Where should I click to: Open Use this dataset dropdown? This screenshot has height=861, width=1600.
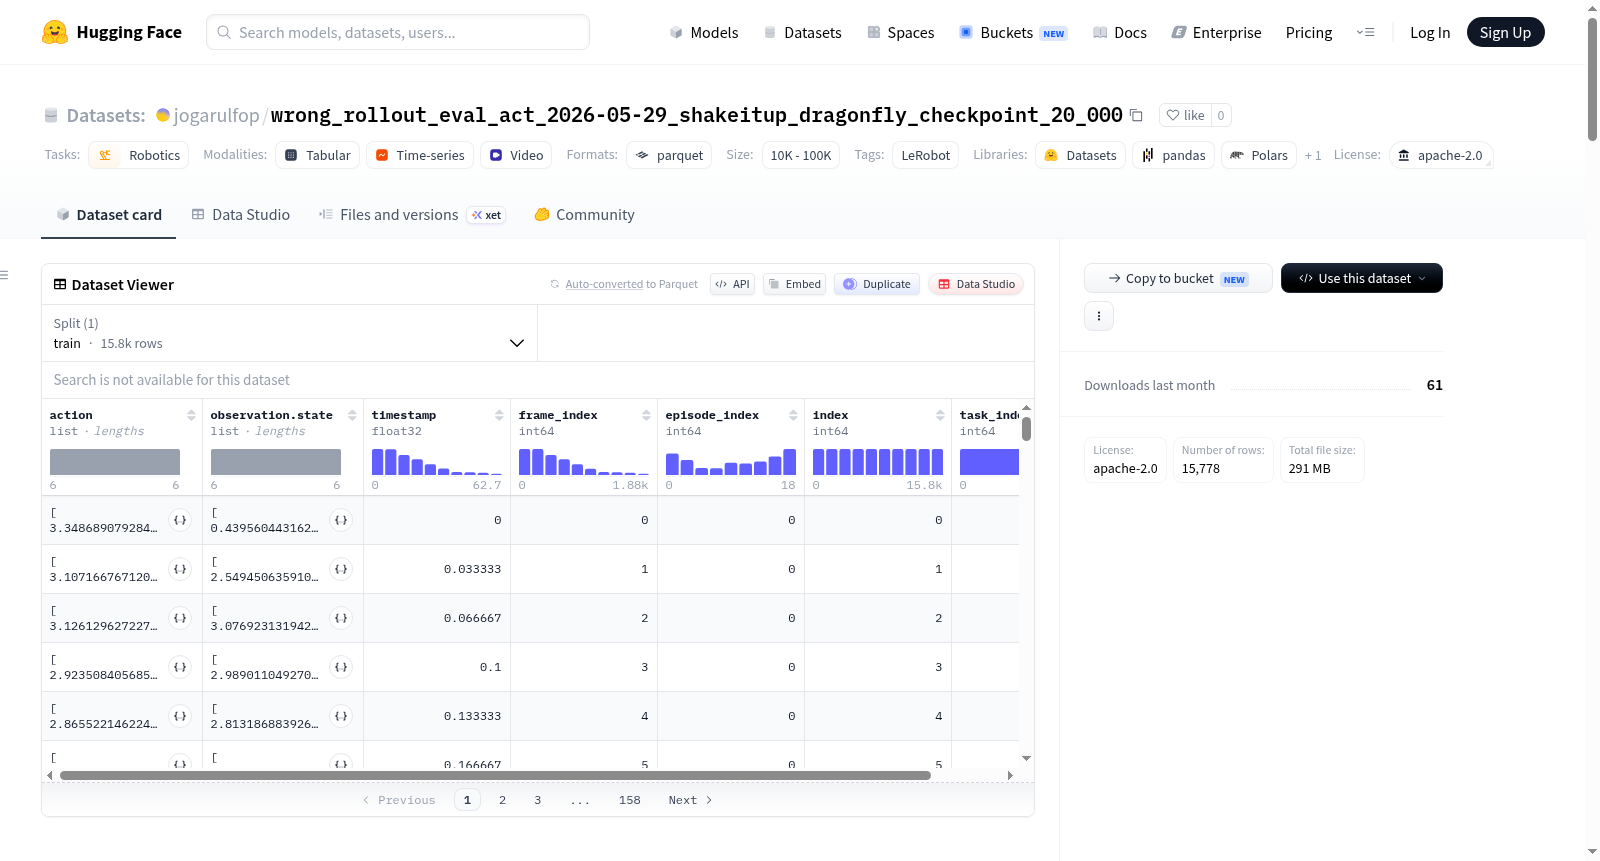coord(1362,278)
